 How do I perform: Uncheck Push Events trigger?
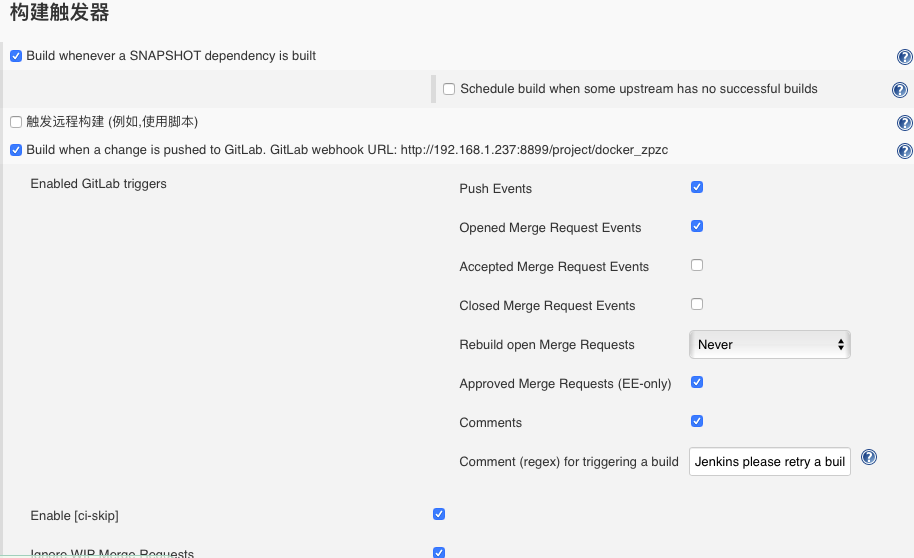coord(697,187)
